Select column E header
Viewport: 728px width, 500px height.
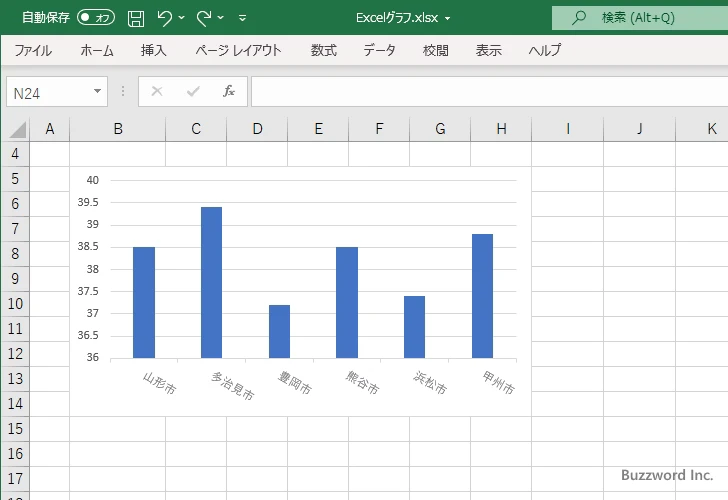pyautogui.click(x=318, y=129)
